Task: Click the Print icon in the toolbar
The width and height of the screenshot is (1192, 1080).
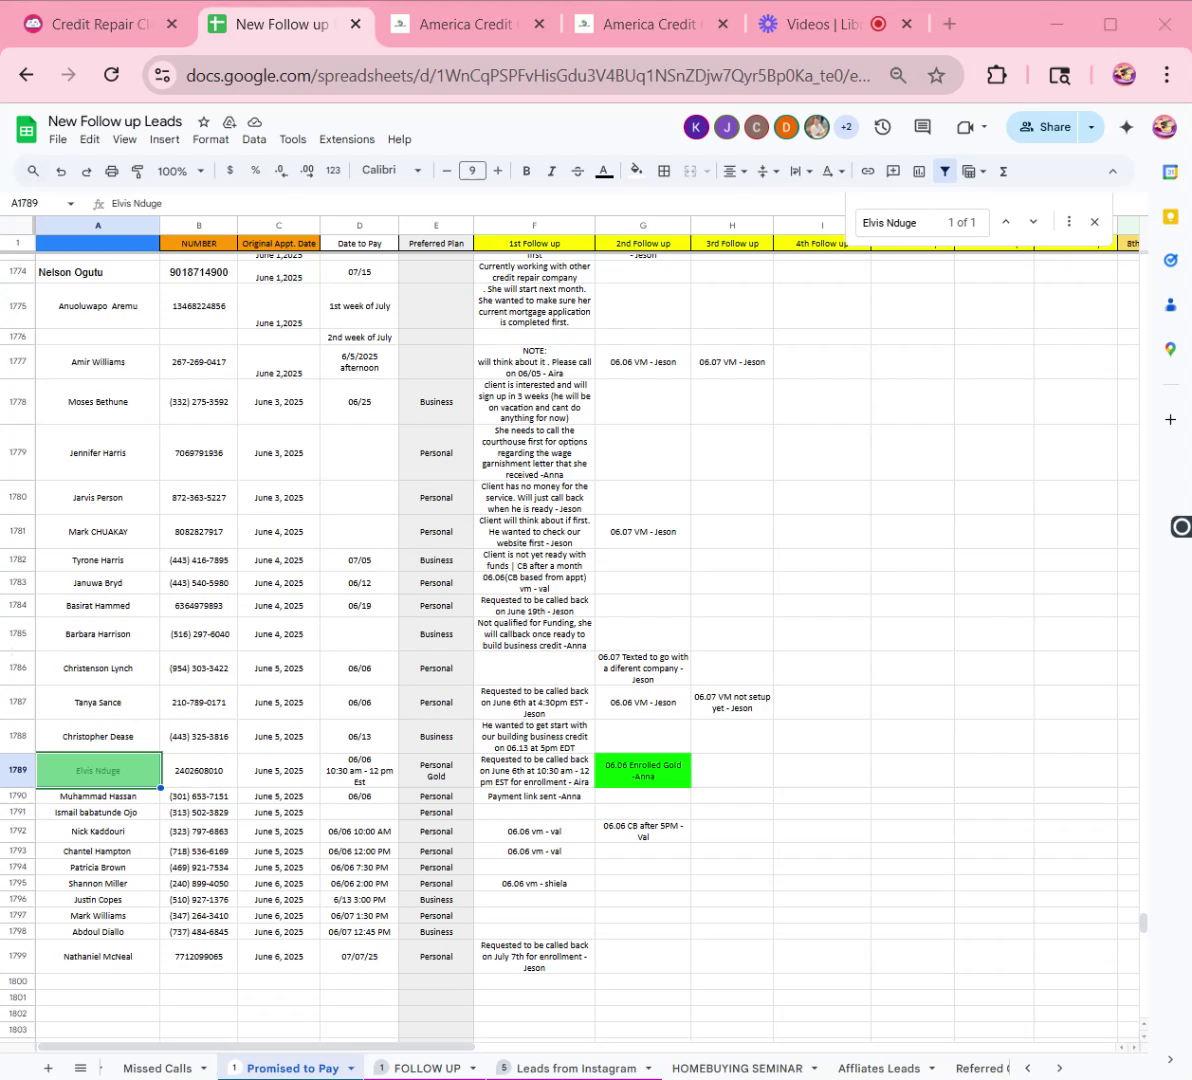Action: pos(112,171)
